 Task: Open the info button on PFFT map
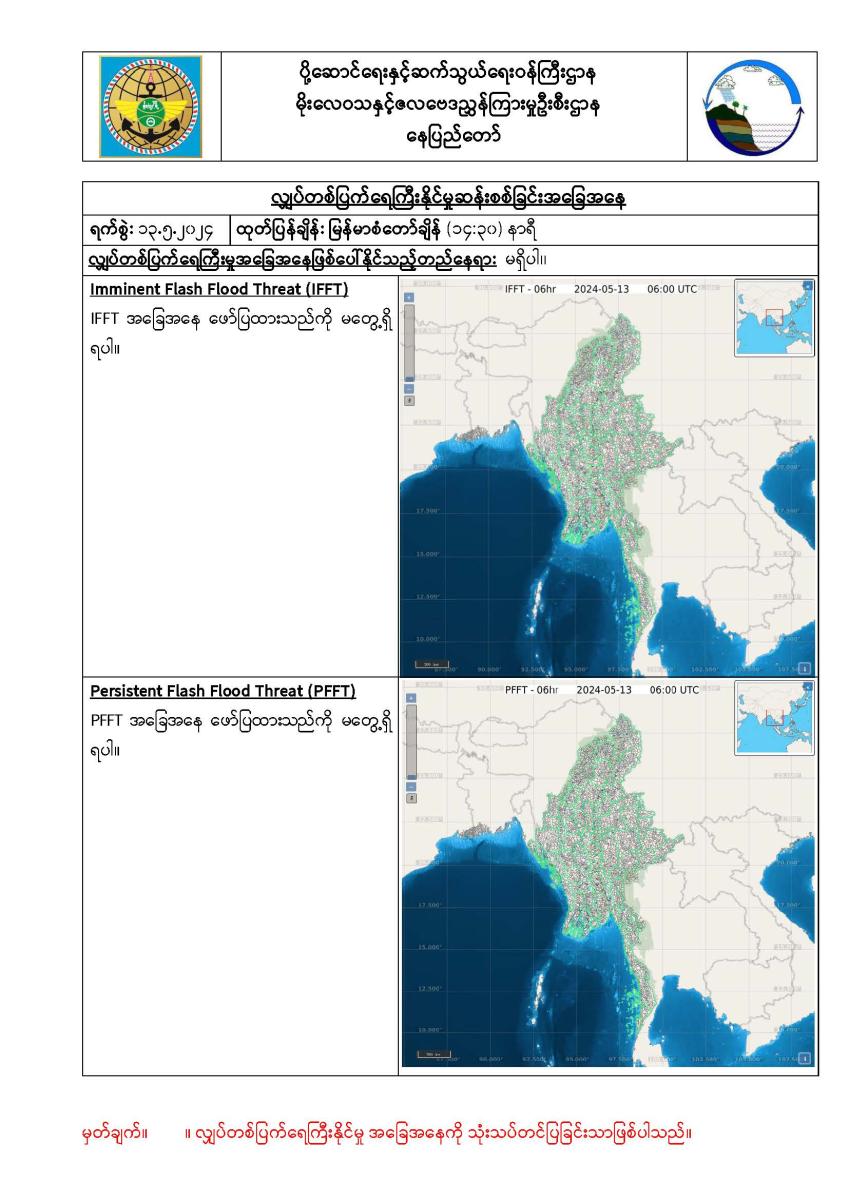pyautogui.click(x=806, y=1058)
